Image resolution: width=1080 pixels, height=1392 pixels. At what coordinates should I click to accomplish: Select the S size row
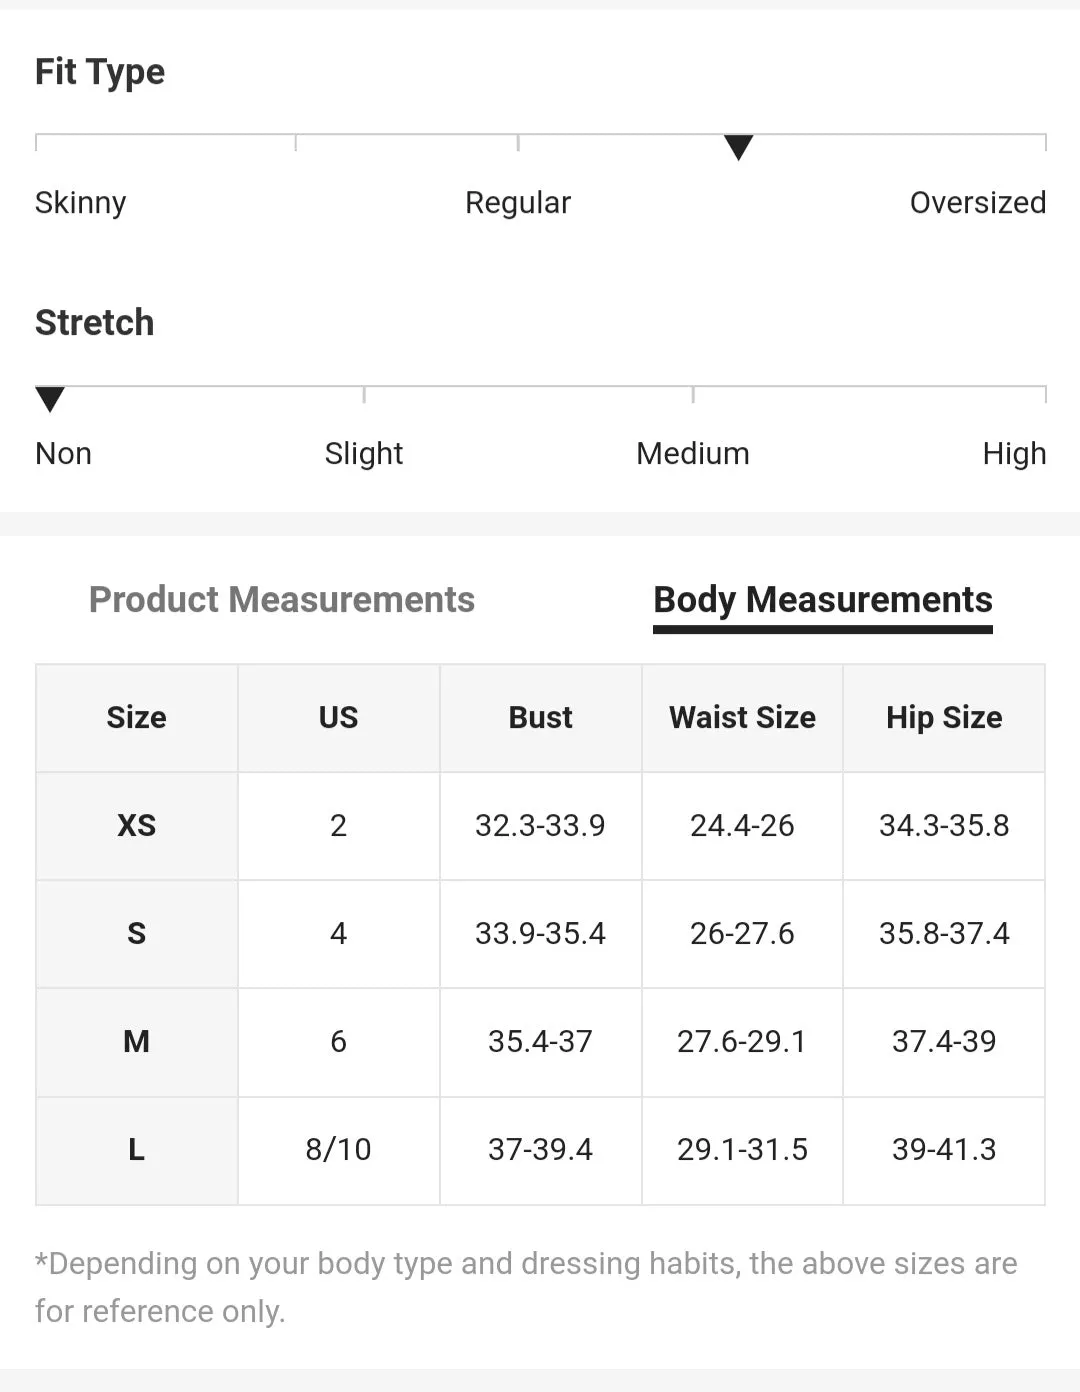click(x=540, y=934)
